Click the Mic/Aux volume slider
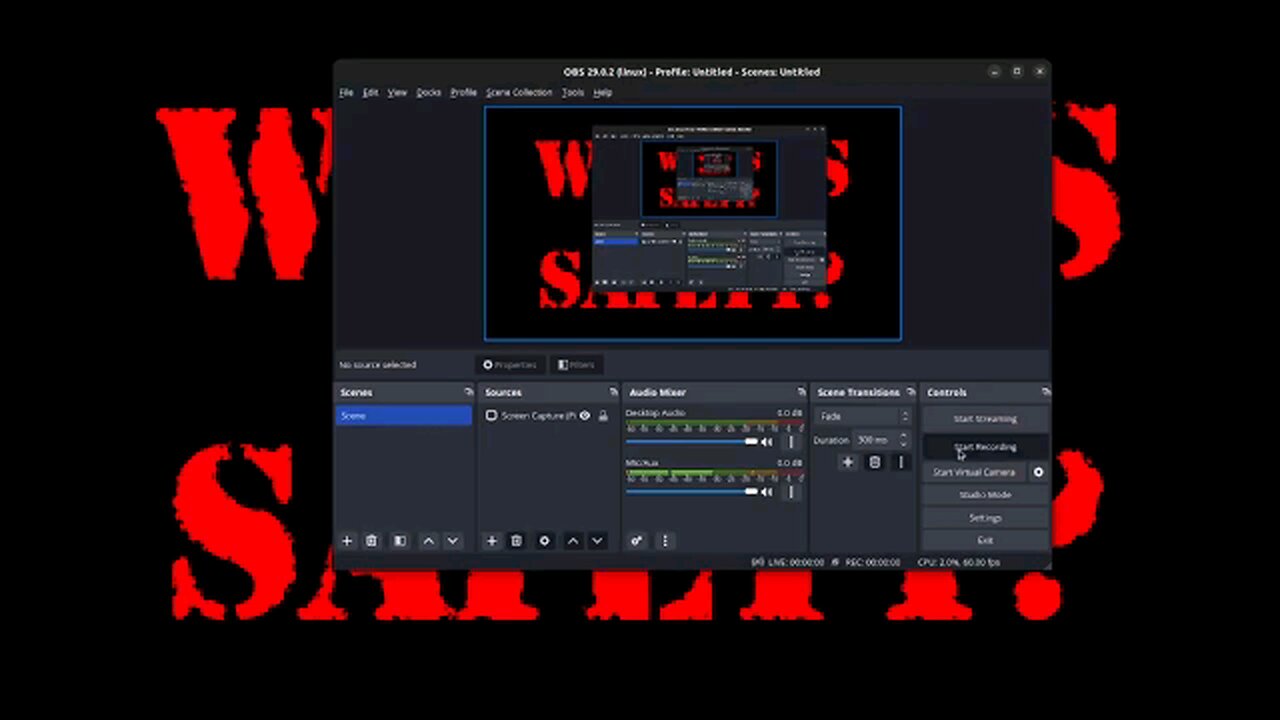The image size is (1280, 720). tap(692, 492)
